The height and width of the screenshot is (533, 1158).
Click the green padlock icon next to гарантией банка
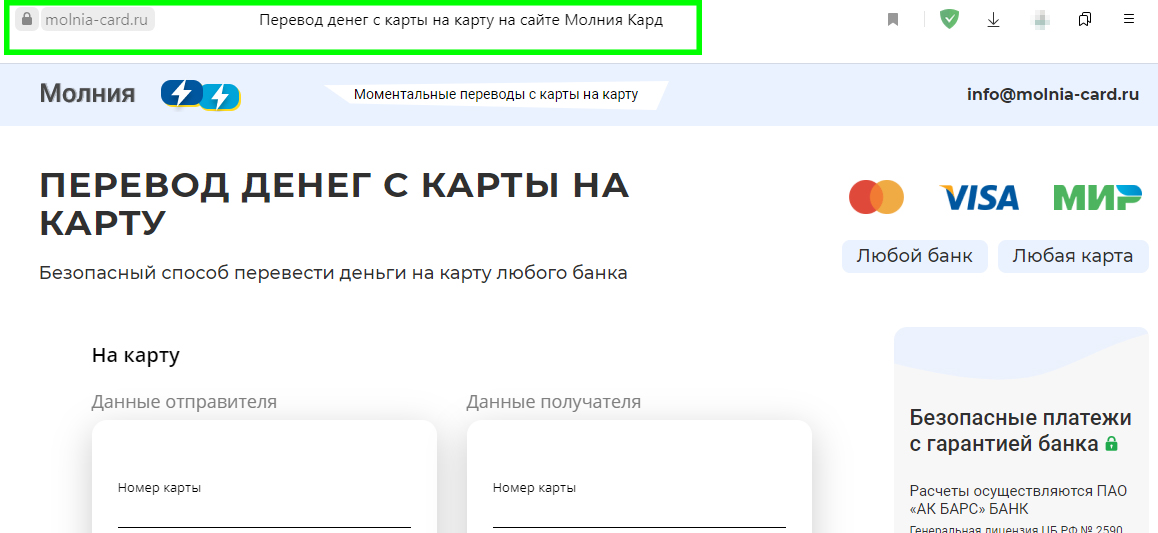point(1111,444)
